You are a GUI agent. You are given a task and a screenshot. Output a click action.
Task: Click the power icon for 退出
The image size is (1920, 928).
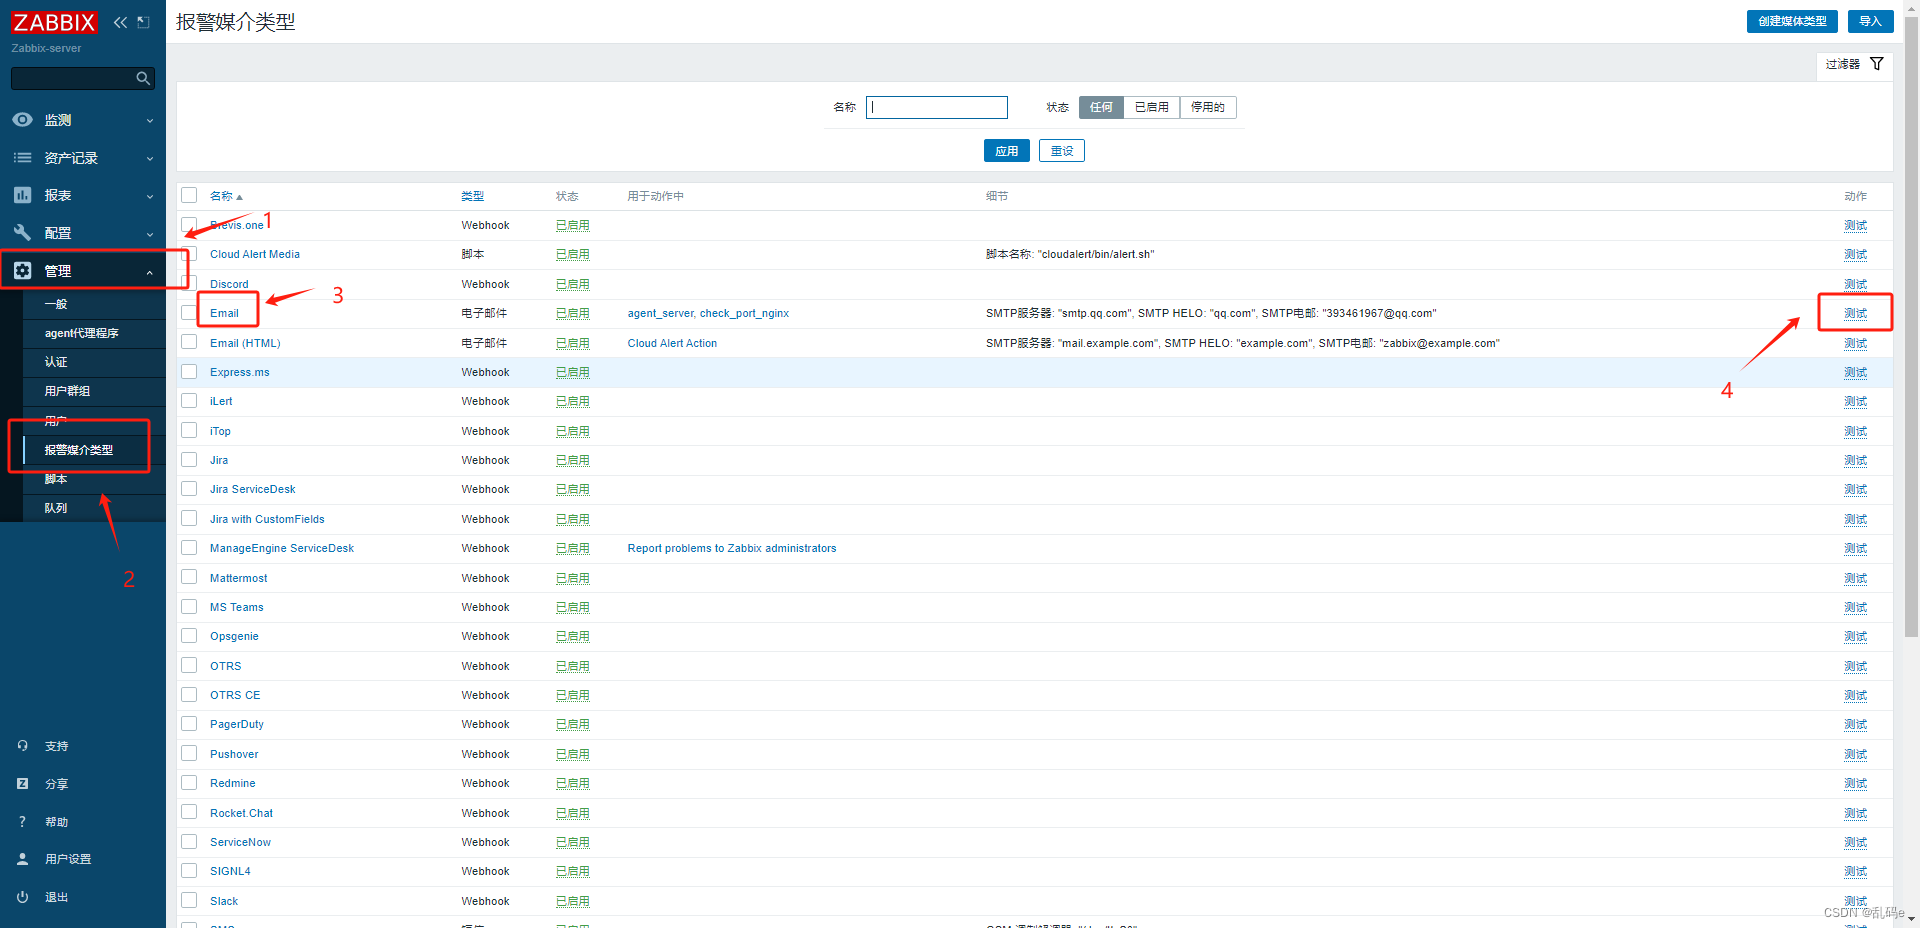(22, 897)
